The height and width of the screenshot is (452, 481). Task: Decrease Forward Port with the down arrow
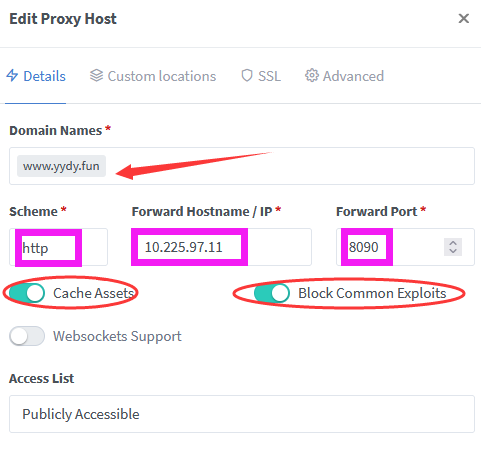453,251
